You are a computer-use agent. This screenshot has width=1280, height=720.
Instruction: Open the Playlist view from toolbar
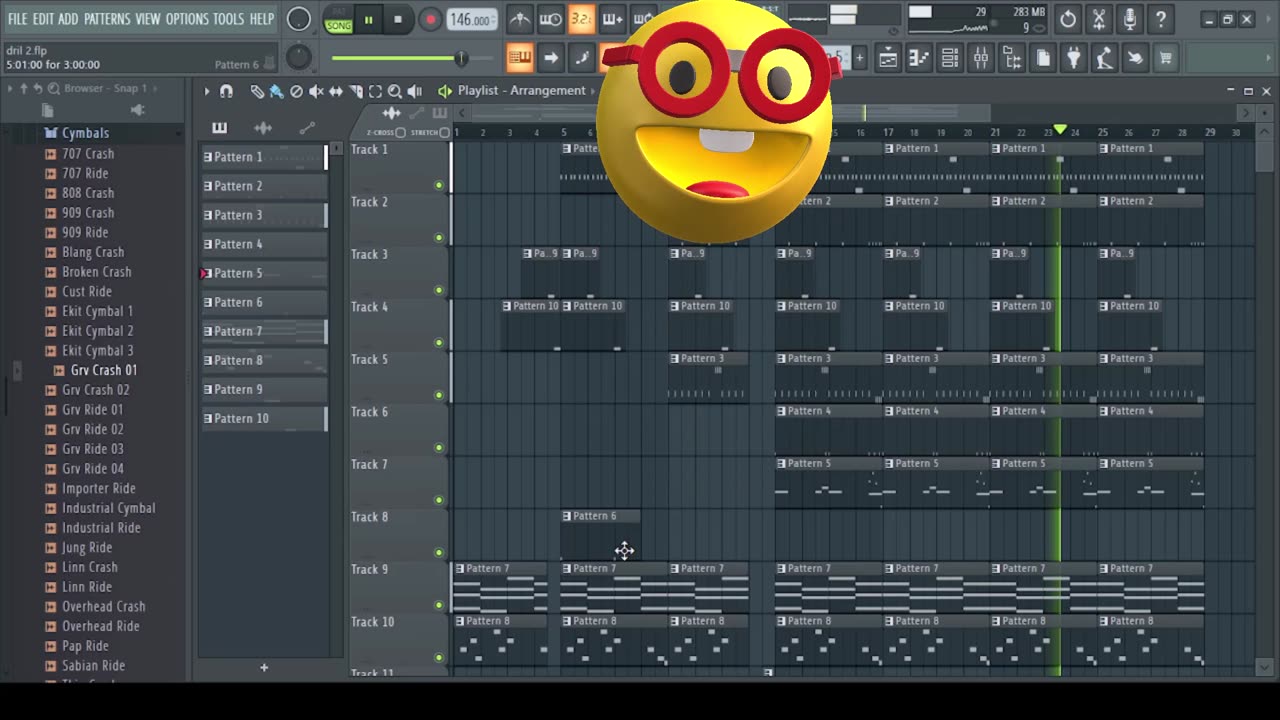click(888, 59)
